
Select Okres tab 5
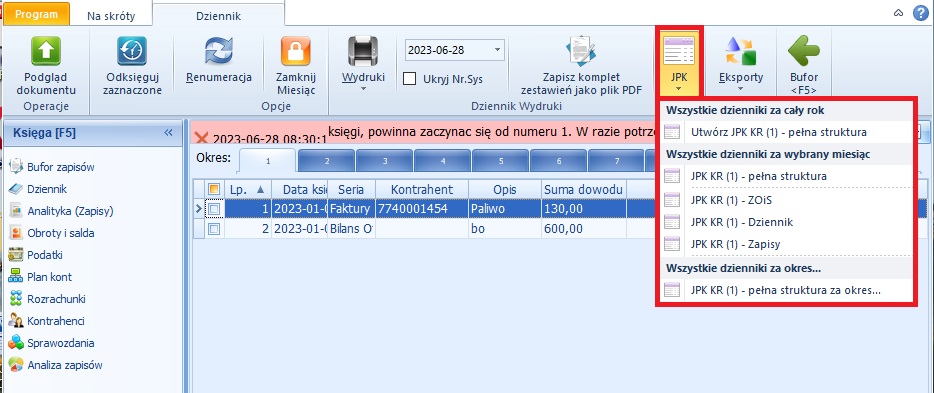[500, 161]
